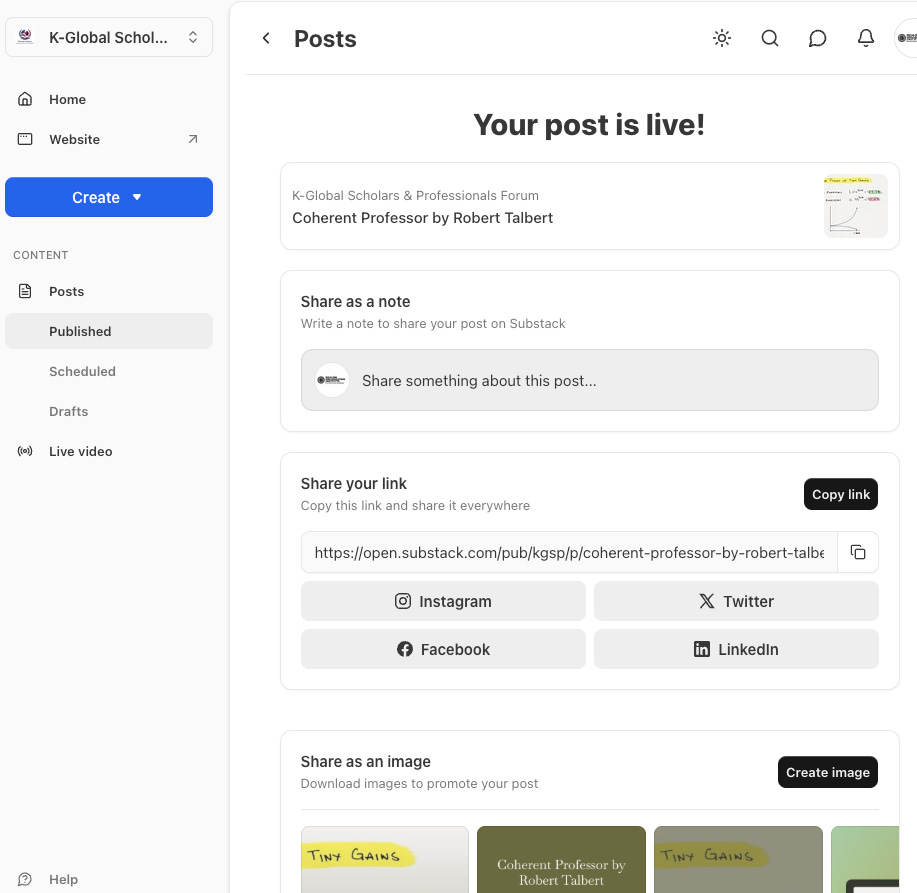
Task: Click the 'Your post is live!' heading
Action: click(589, 125)
